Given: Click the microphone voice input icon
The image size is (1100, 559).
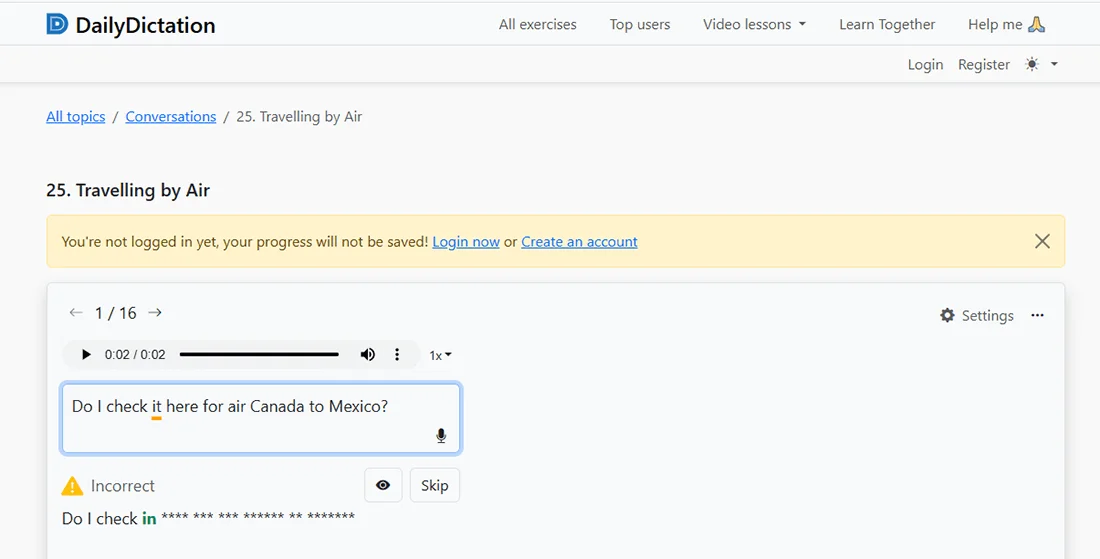Looking at the screenshot, I should 441,435.
